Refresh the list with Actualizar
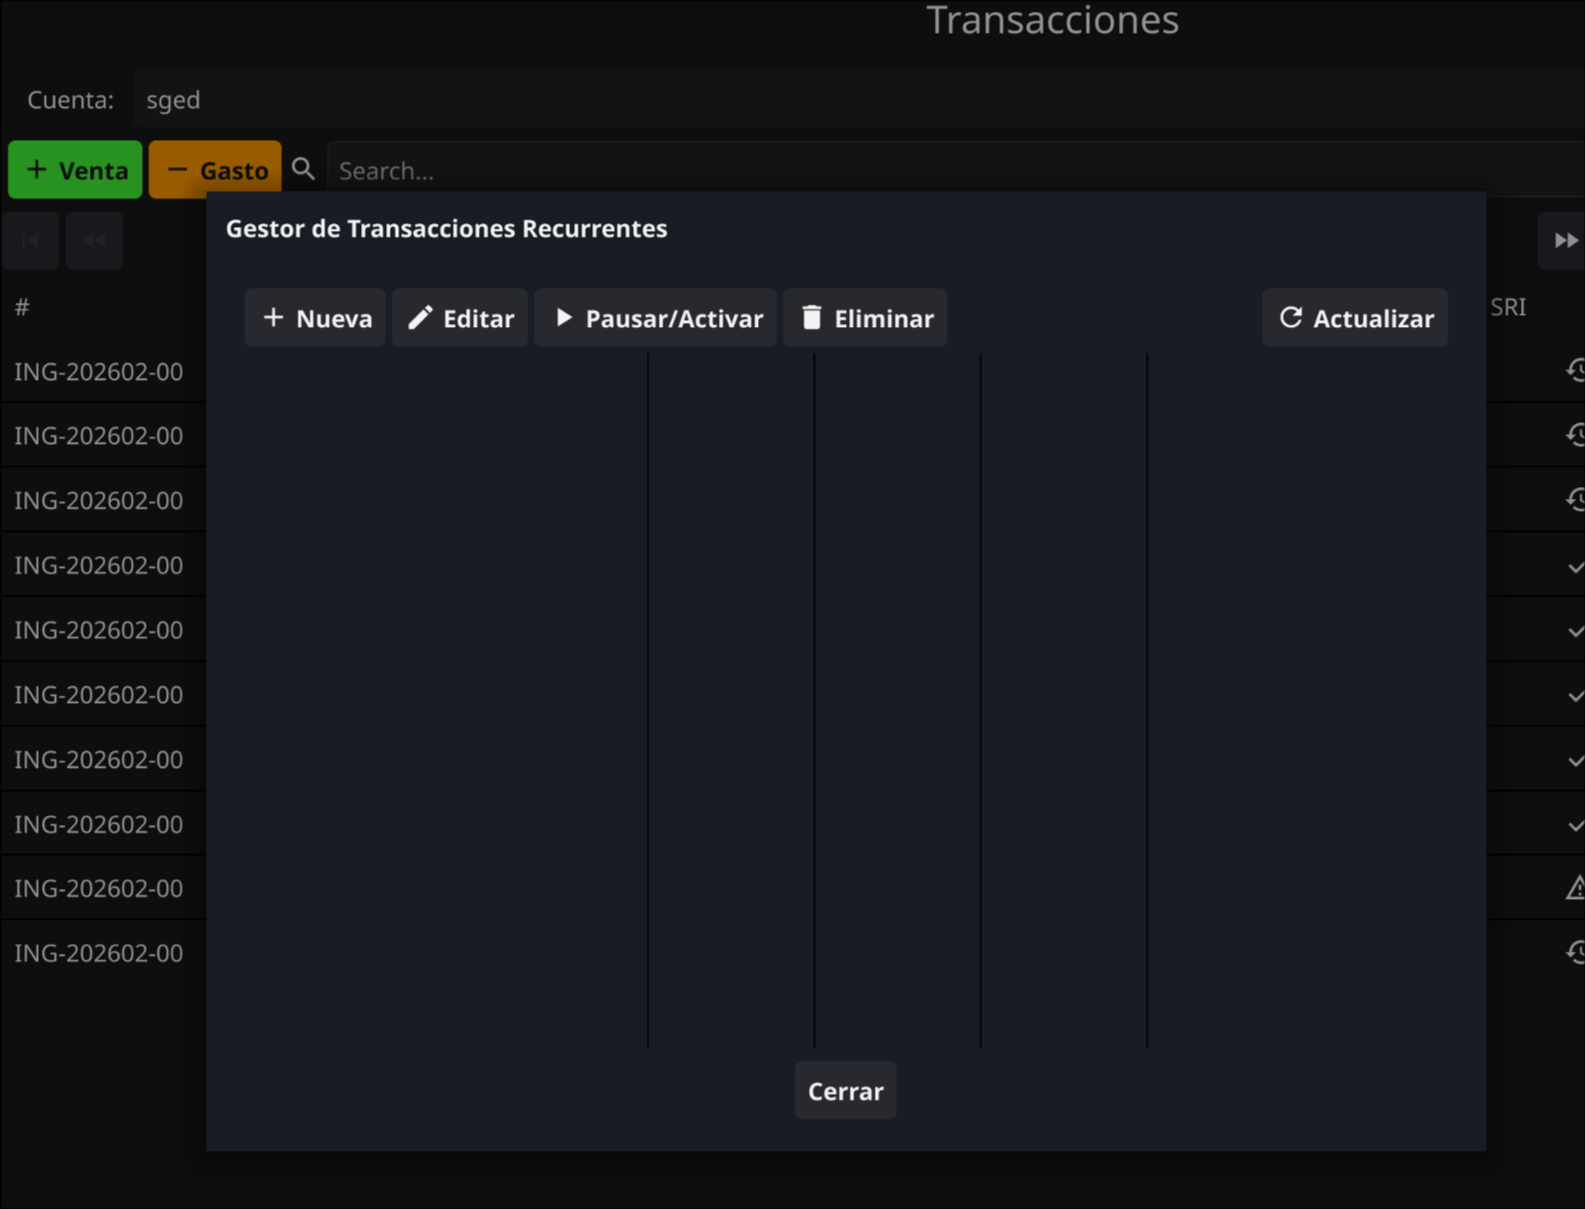Image resolution: width=1585 pixels, height=1209 pixels. pyautogui.click(x=1354, y=318)
